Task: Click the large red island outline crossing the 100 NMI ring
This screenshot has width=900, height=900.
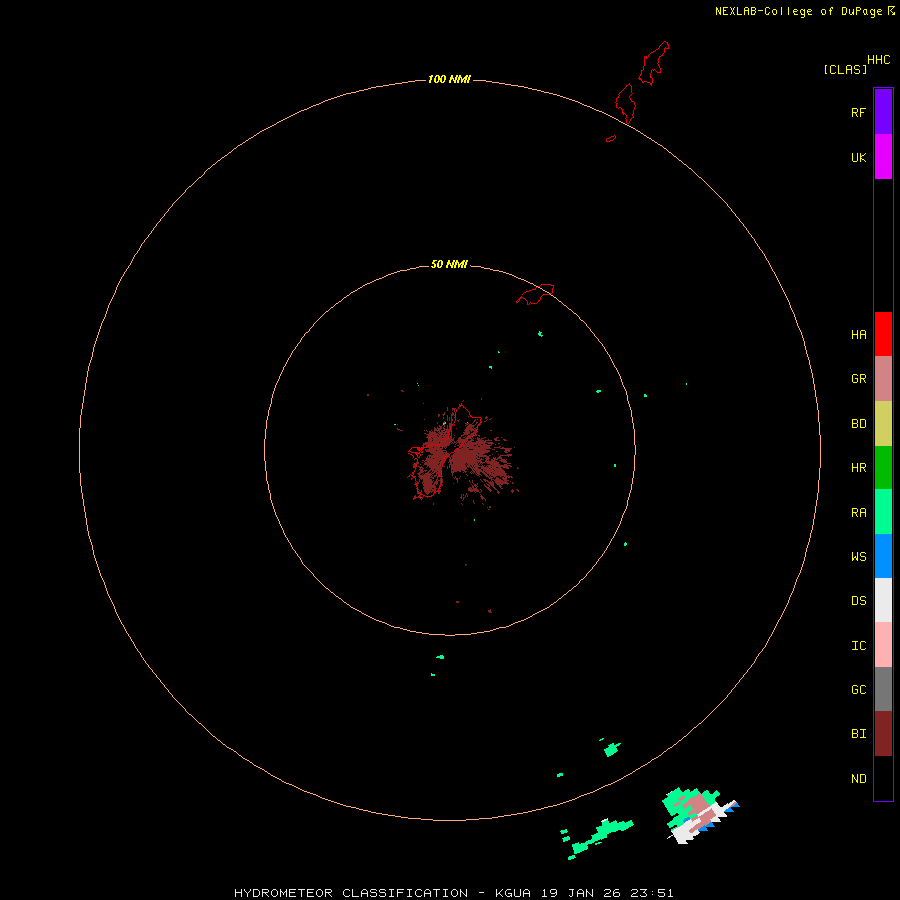Action: (626, 103)
